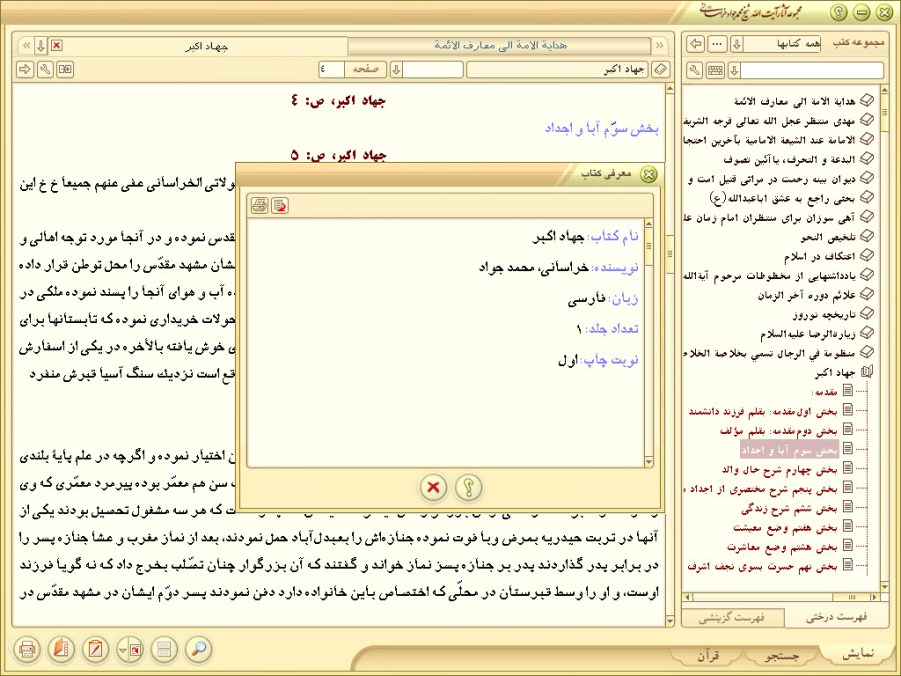The height and width of the screenshot is (676, 901).
Task: Select book زيارةالرضا عليه‌السلام in tree
Action: (807, 334)
